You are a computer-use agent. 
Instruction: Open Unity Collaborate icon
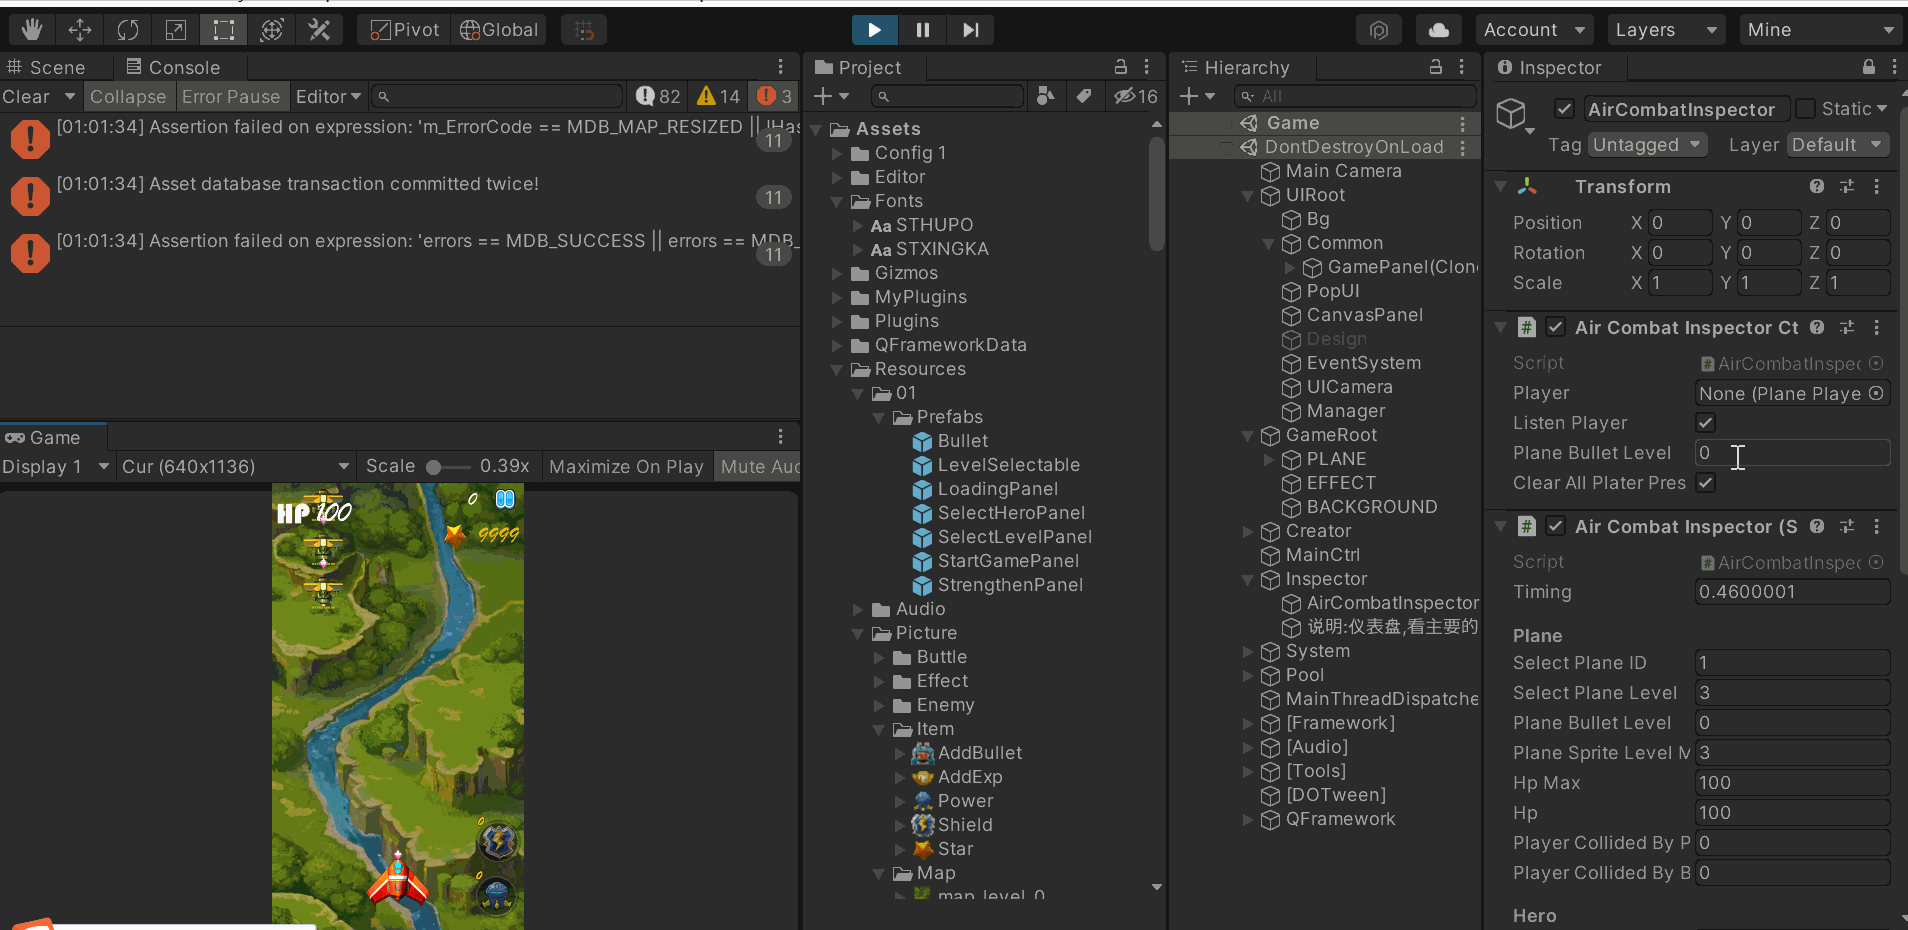[x=1379, y=30]
